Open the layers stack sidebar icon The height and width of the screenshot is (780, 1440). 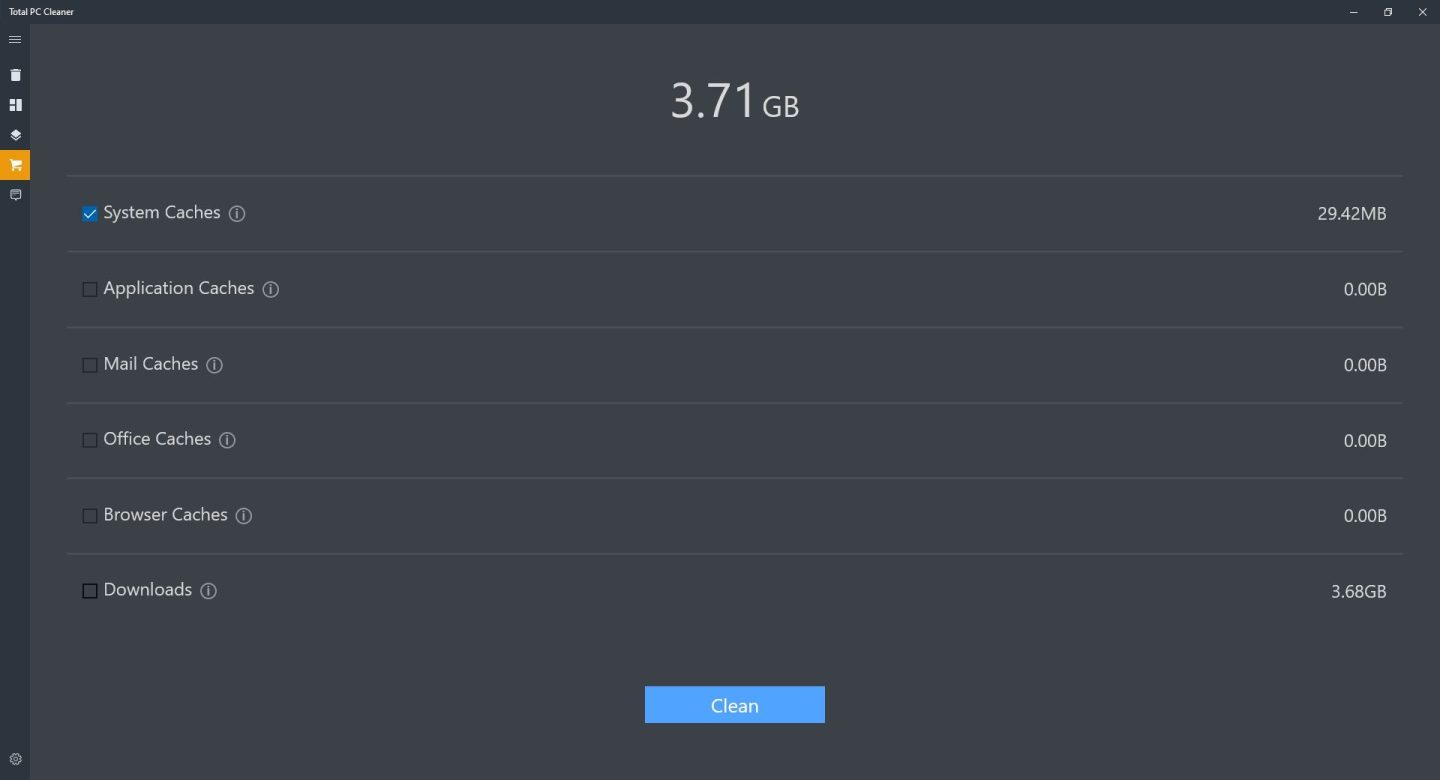coord(15,135)
